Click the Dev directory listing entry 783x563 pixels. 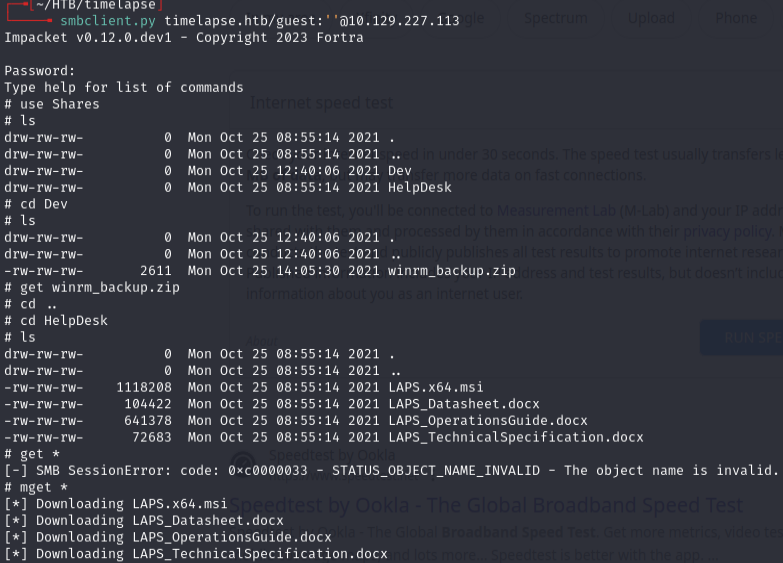pyautogui.click(x=400, y=170)
